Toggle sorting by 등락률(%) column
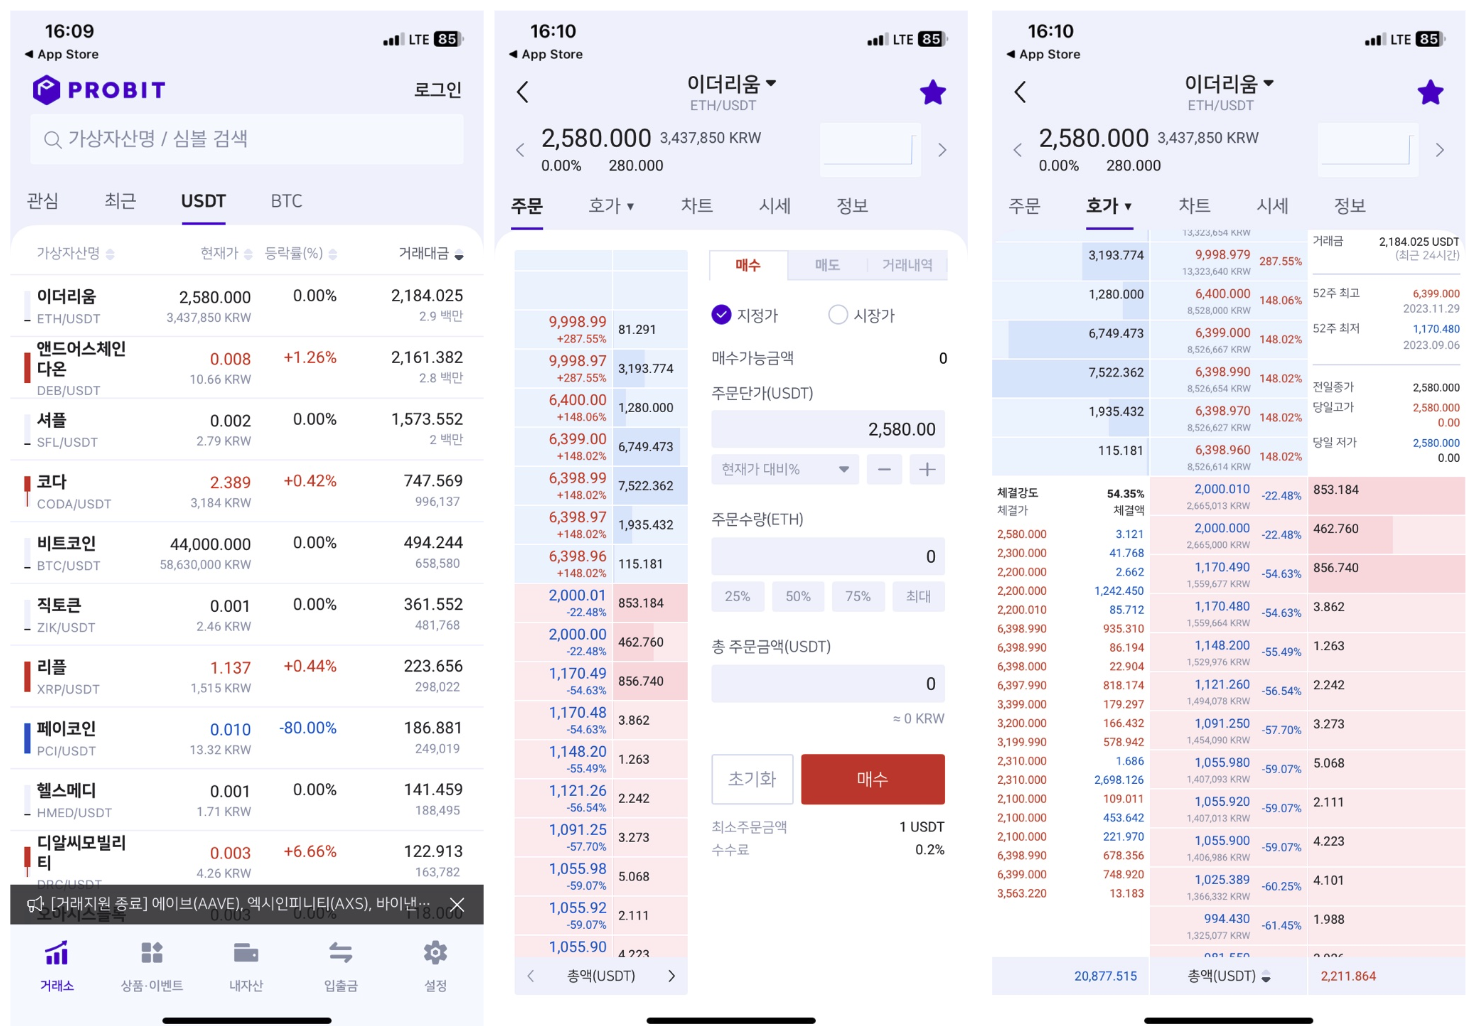 (x=300, y=254)
